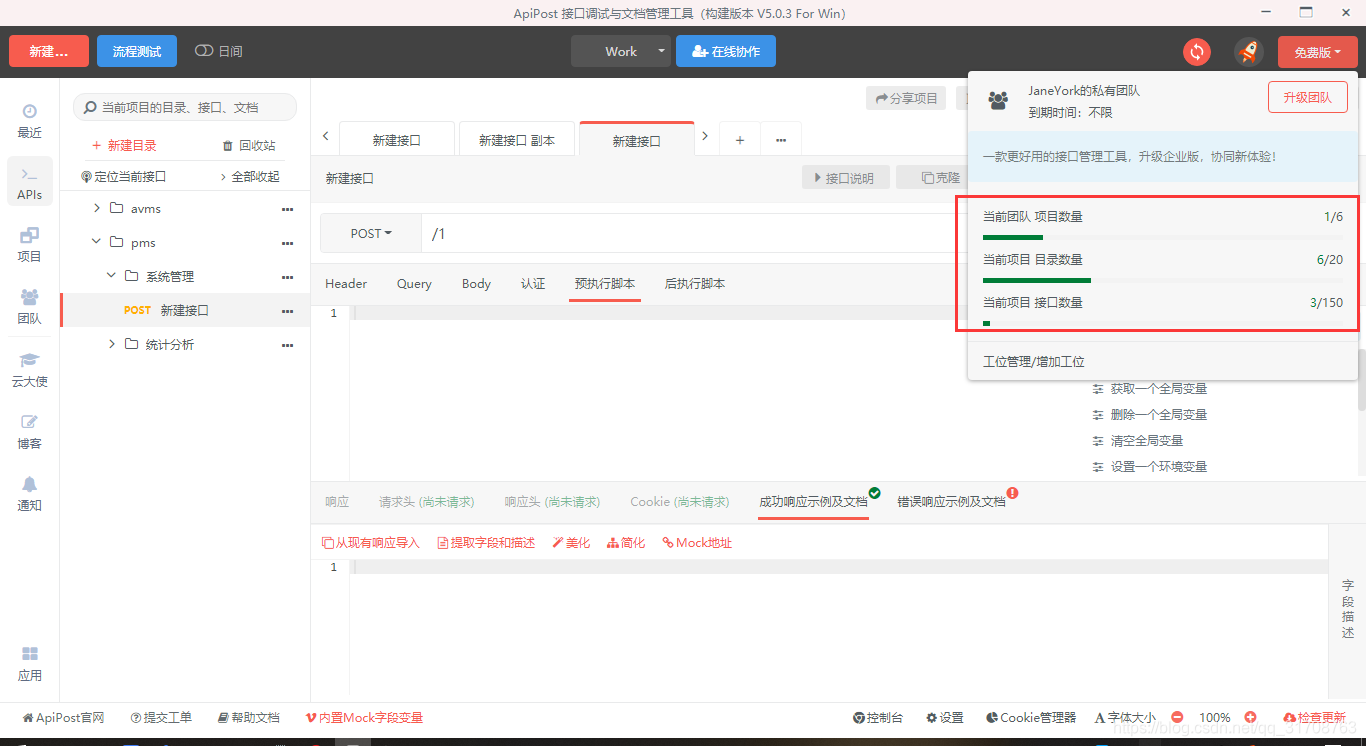Click 新建目录 link
1366x746 pixels.
124,145
